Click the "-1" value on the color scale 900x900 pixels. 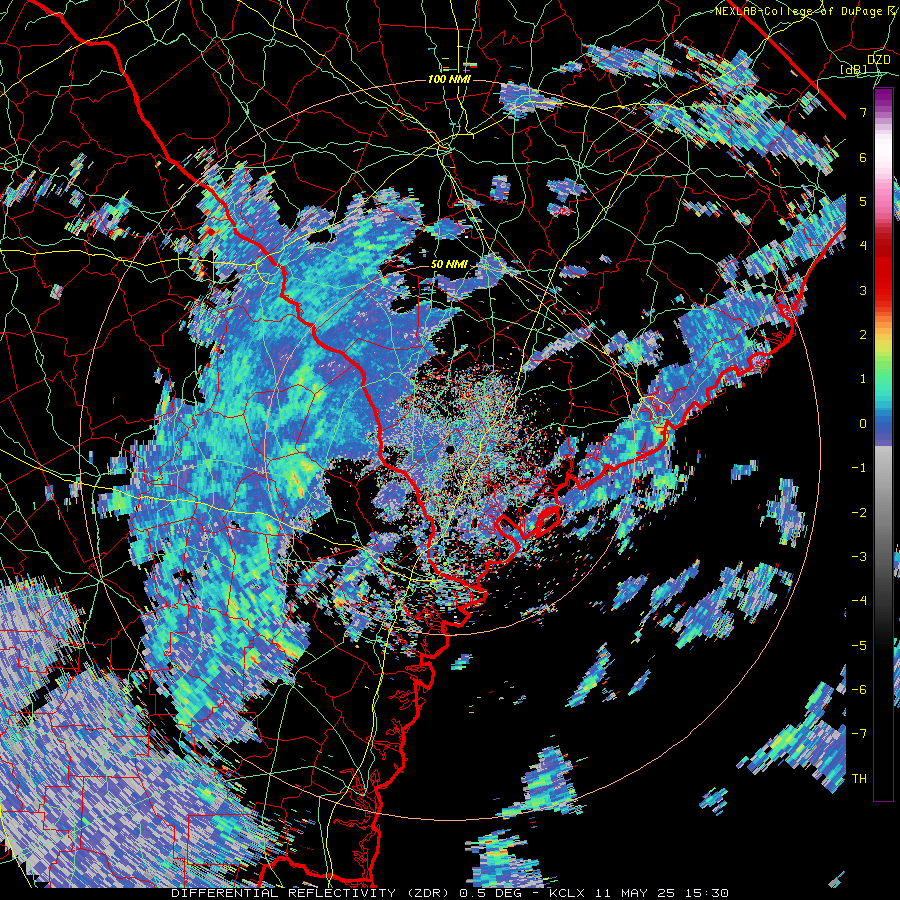tap(859, 468)
